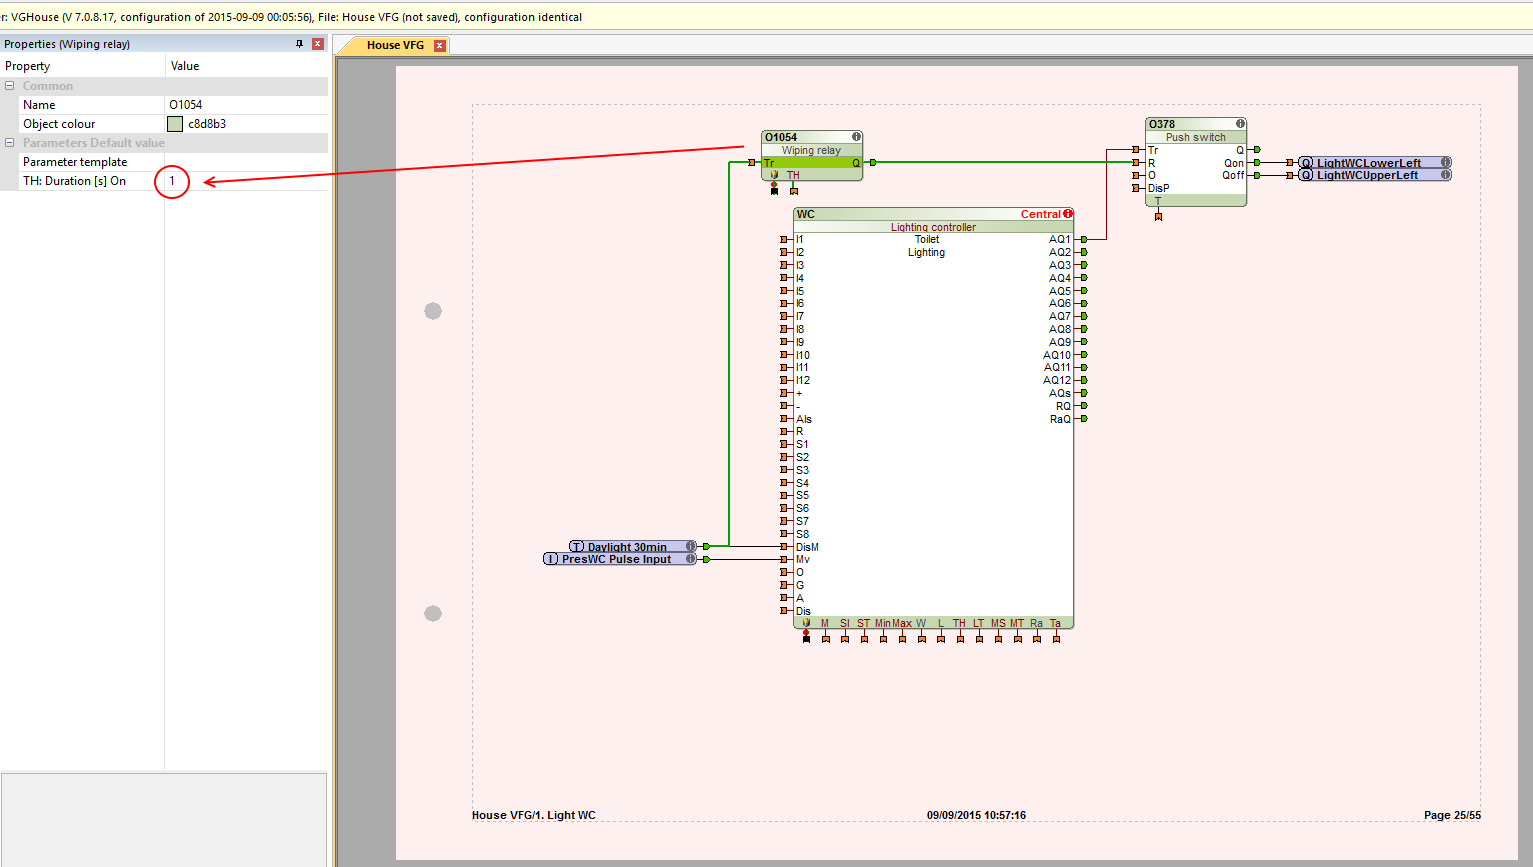Click the info icon on Daylight 30min input
This screenshot has width=1533, height=867.
(690, 547)
